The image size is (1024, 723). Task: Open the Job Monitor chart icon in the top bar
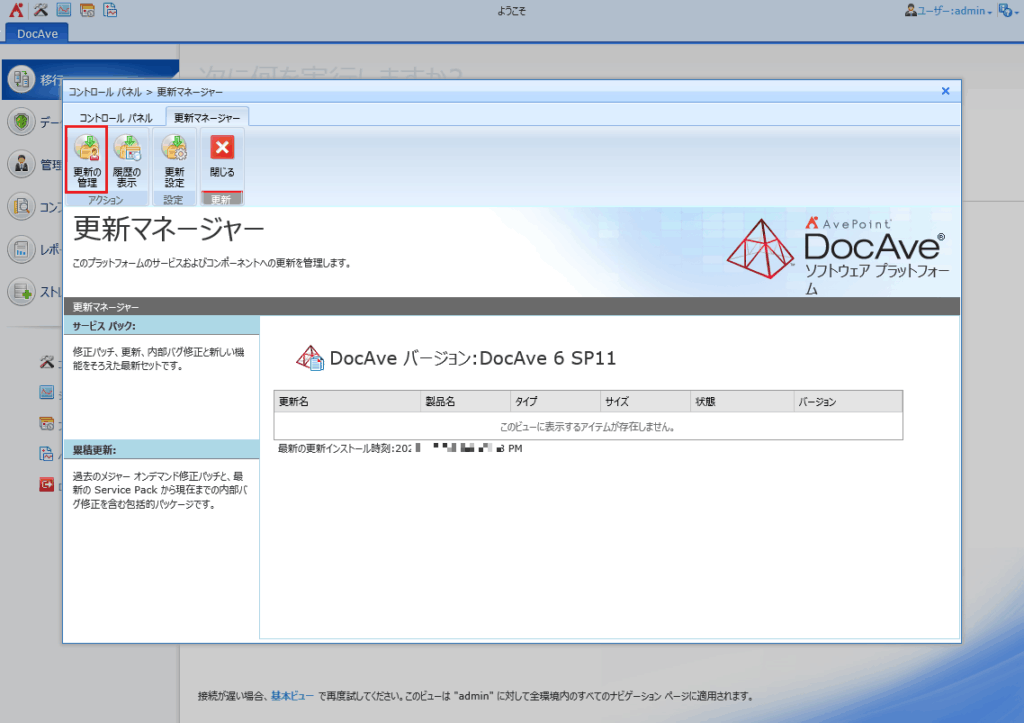[63, 10]
